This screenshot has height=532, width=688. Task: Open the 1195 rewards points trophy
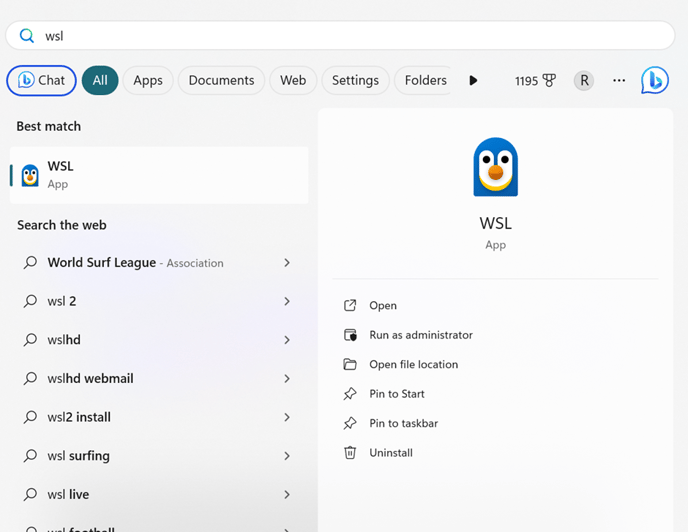coord(535,81)
